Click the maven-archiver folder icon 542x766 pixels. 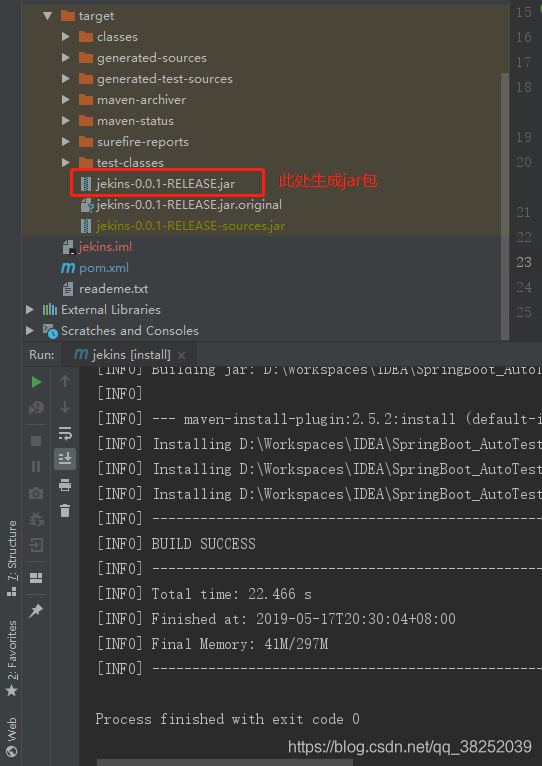[x=86, y=100]
